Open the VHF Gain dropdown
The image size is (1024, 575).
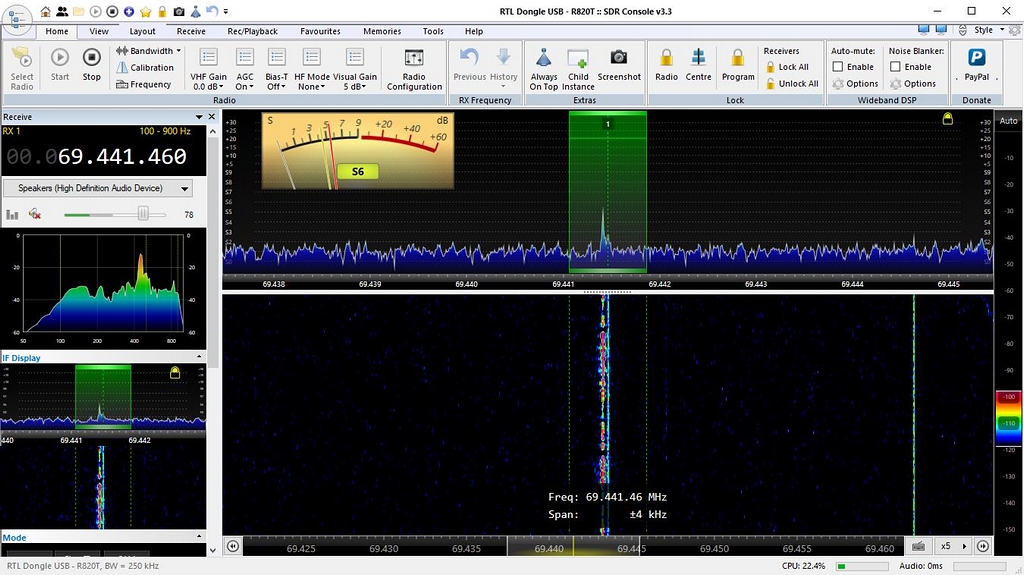click(x=209, y=67)
